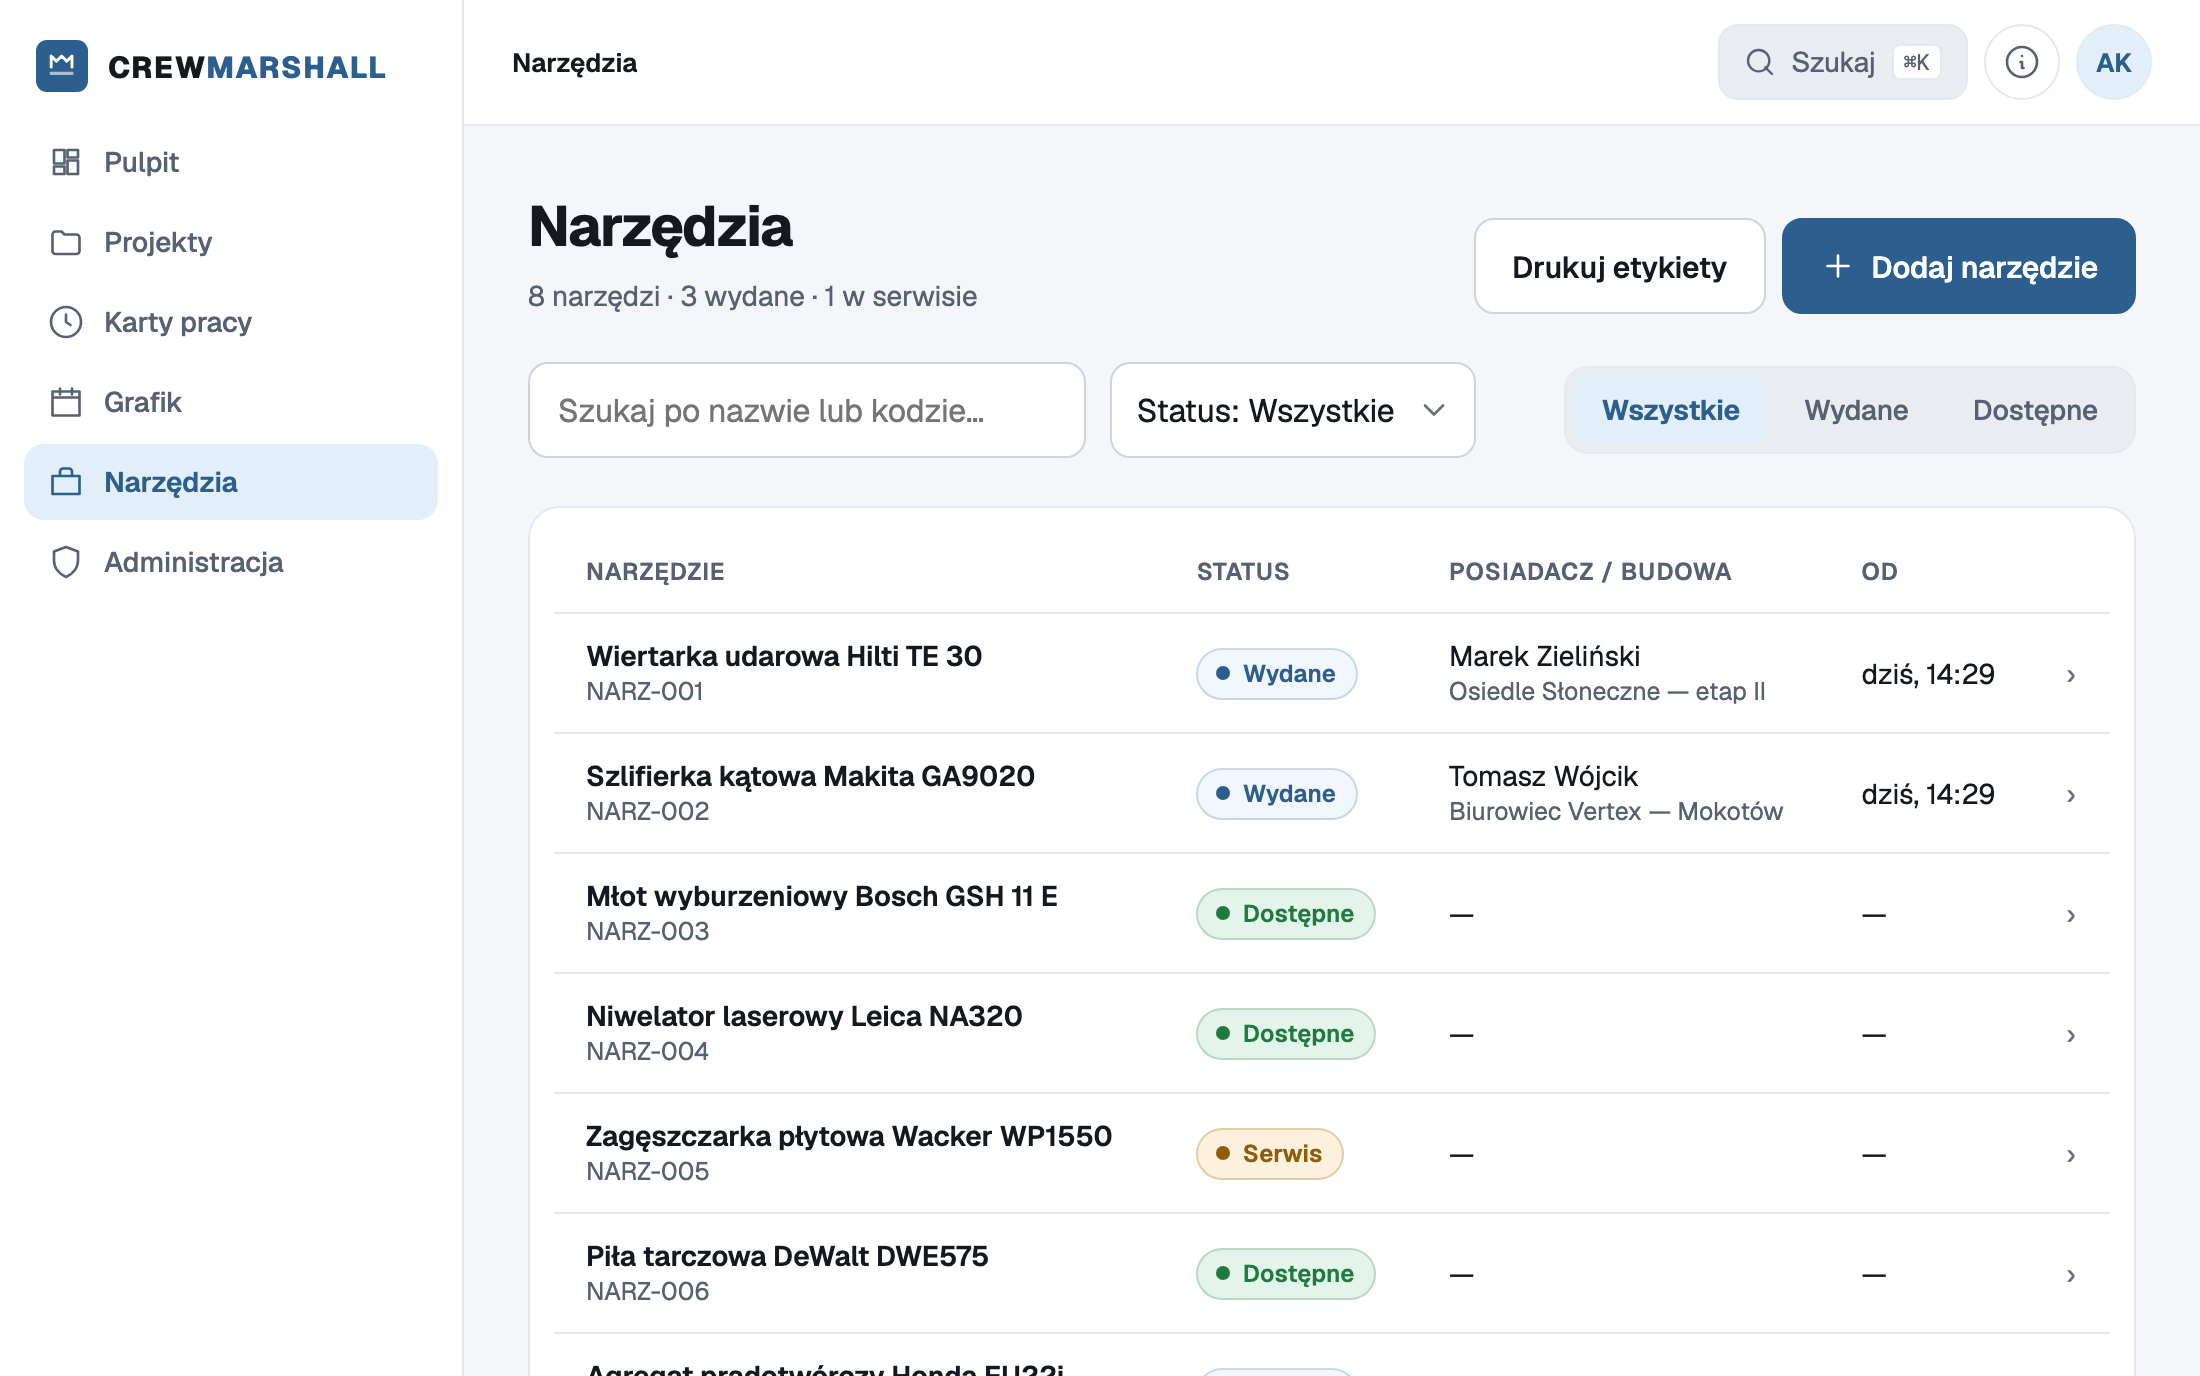Screen dimensions: 2200x1376
Task: Click the POSIADACZ / BUDOWA column header
Action: [x=1590, y=572]
